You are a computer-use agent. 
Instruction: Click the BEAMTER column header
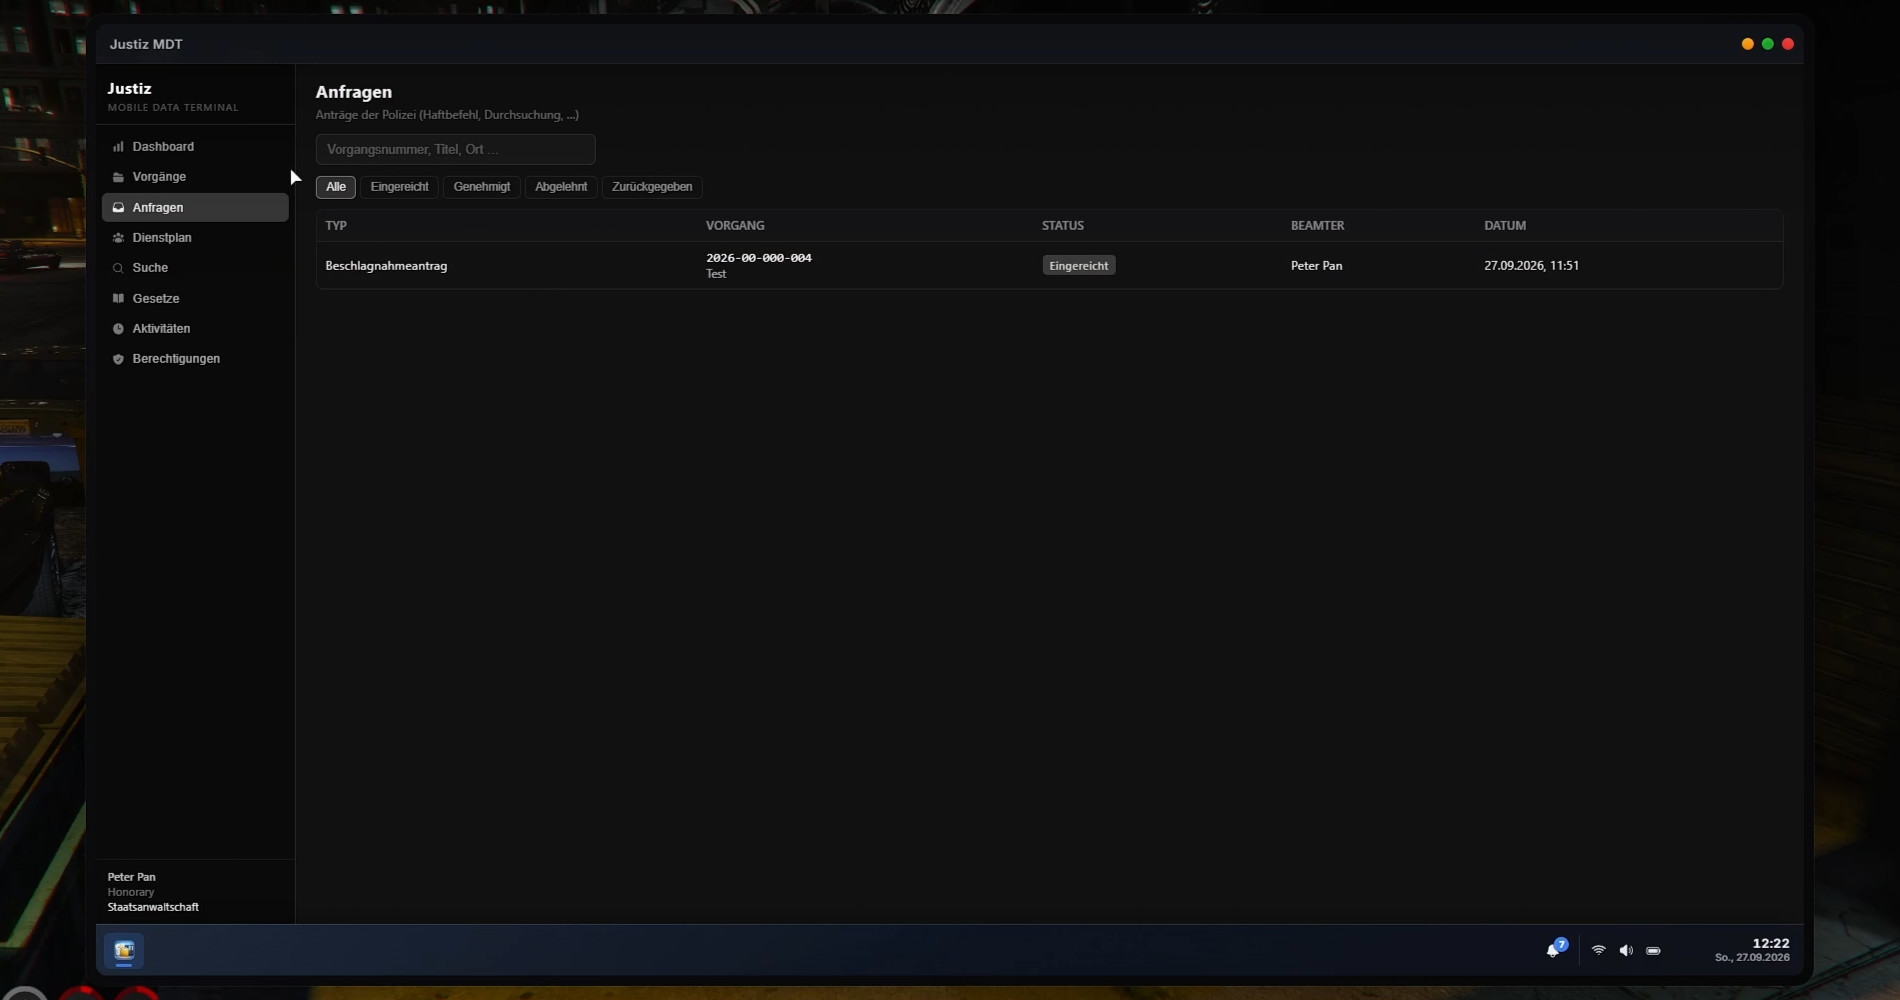point(1318,226)
